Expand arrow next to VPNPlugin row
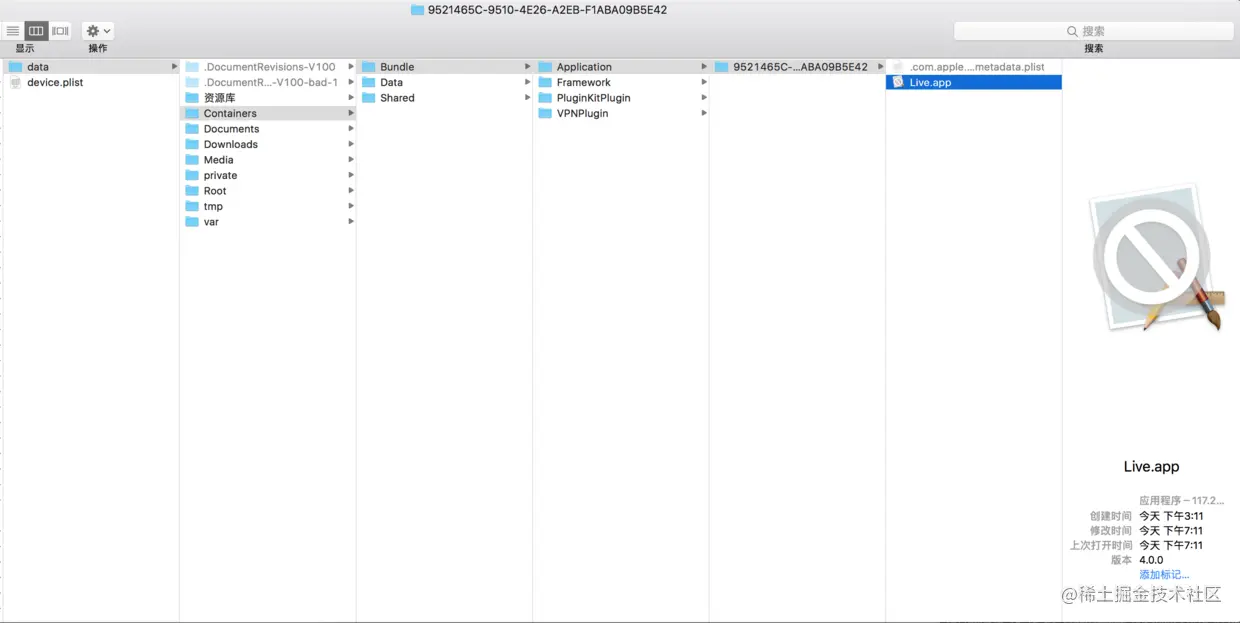 coord(704,113)
